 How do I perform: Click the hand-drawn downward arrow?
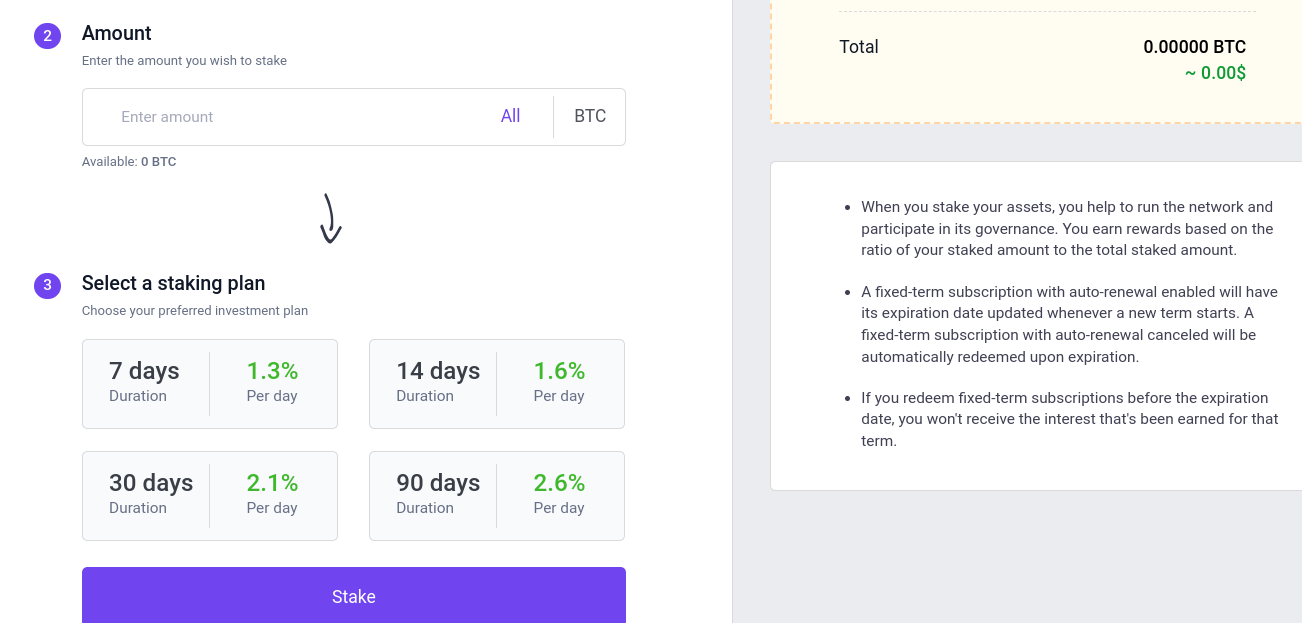[x=330, y=218]
